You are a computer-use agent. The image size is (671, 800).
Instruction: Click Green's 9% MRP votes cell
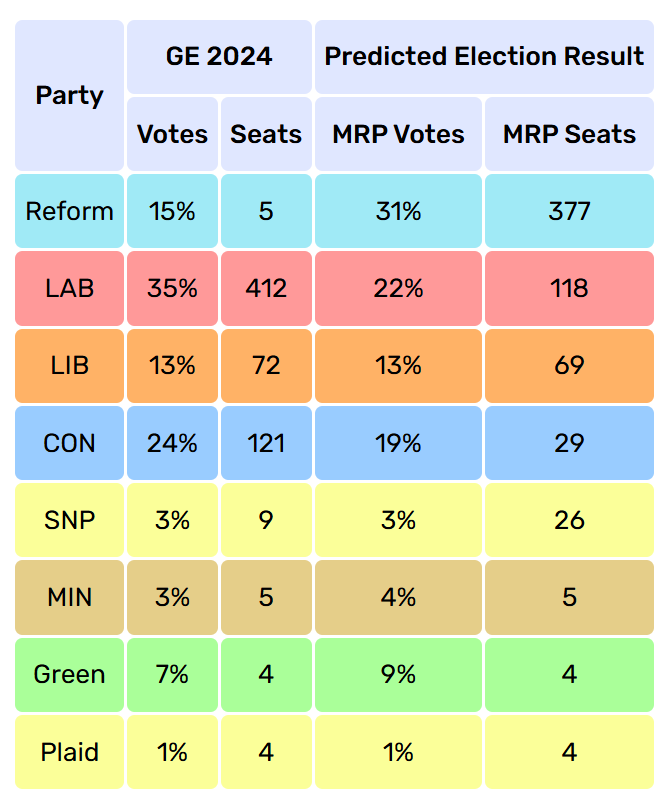(398, 674)
